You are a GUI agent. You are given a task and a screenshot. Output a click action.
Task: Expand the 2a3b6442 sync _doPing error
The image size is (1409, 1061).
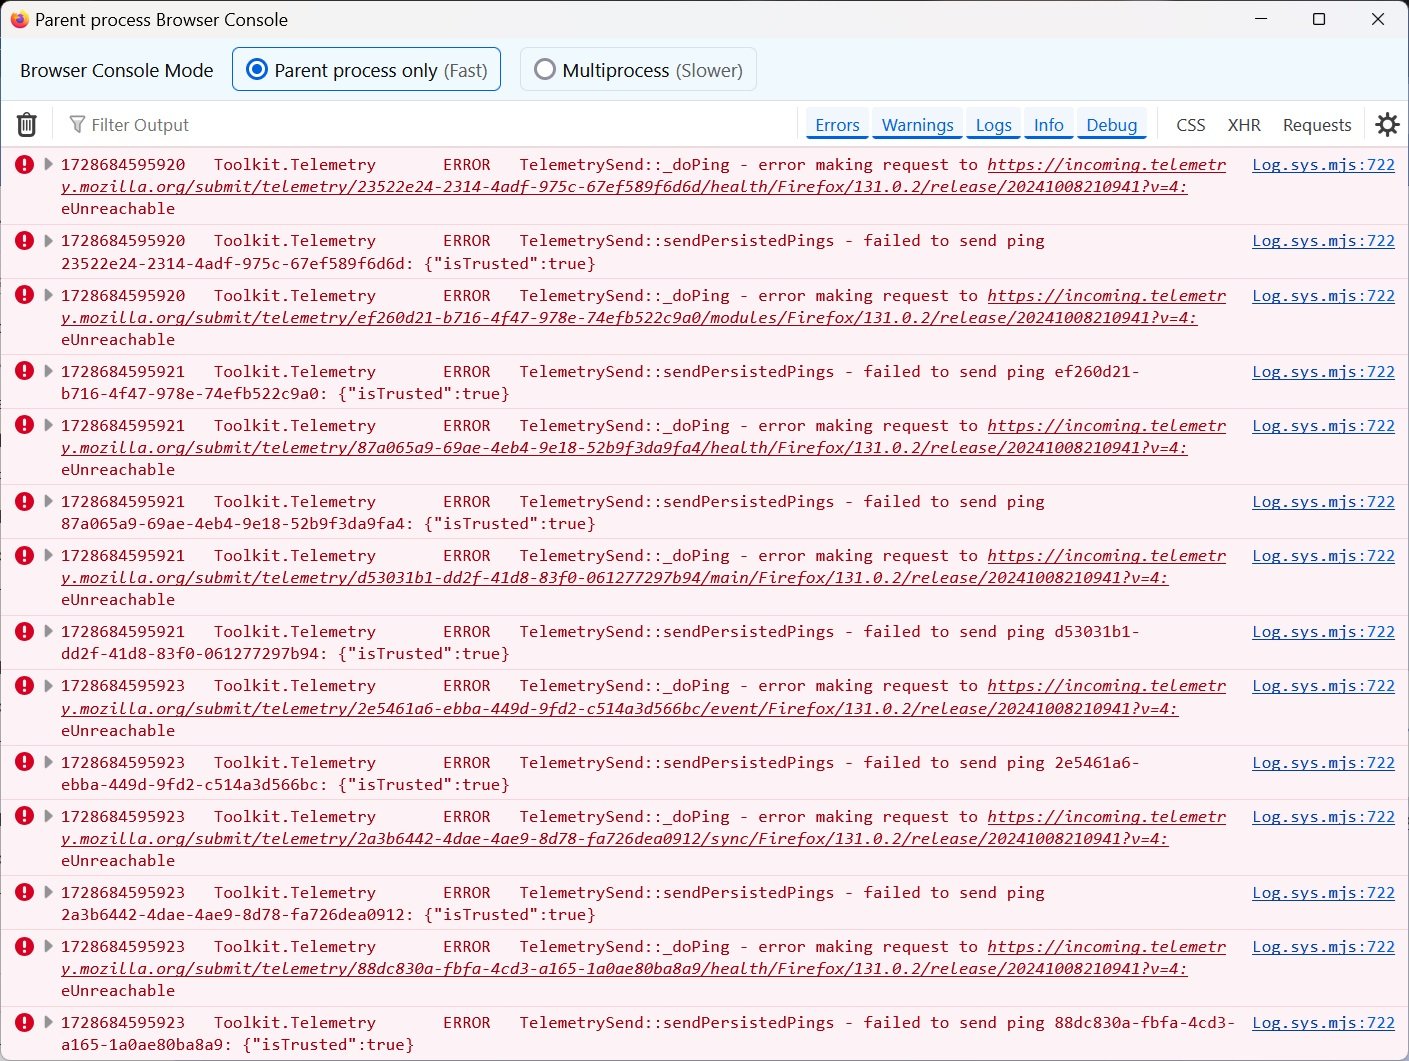(x=47, y=816)
